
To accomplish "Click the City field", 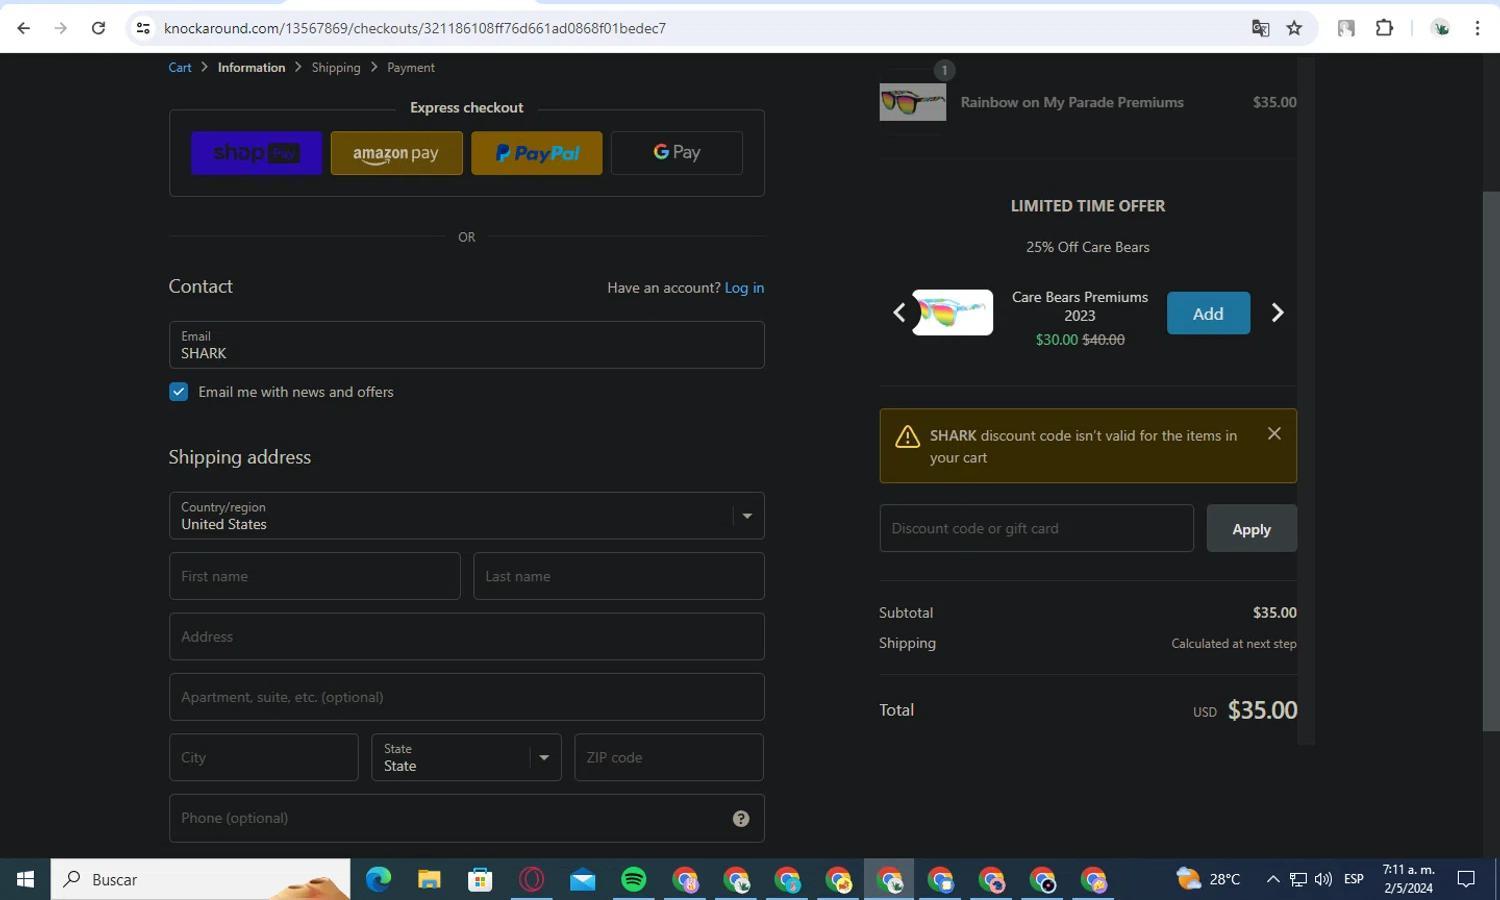I will [263, 757].
